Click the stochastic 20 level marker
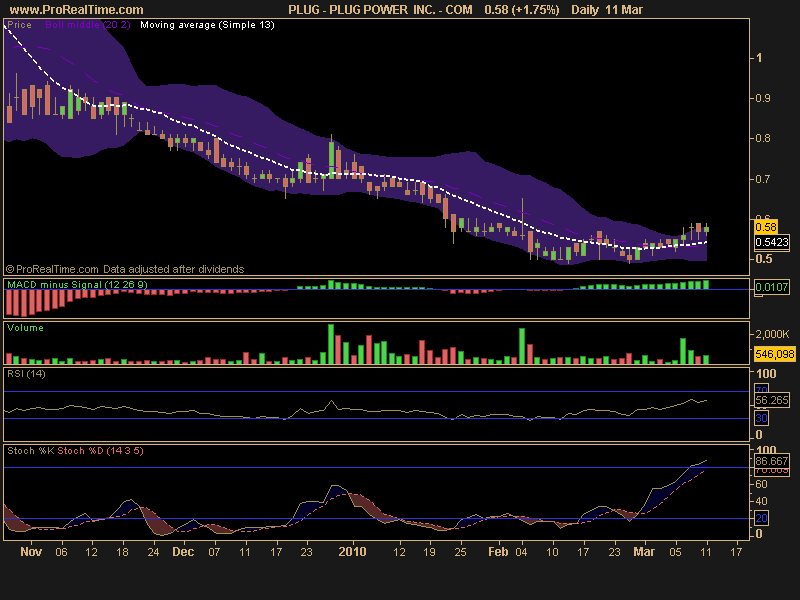 [x=761, y=518]
